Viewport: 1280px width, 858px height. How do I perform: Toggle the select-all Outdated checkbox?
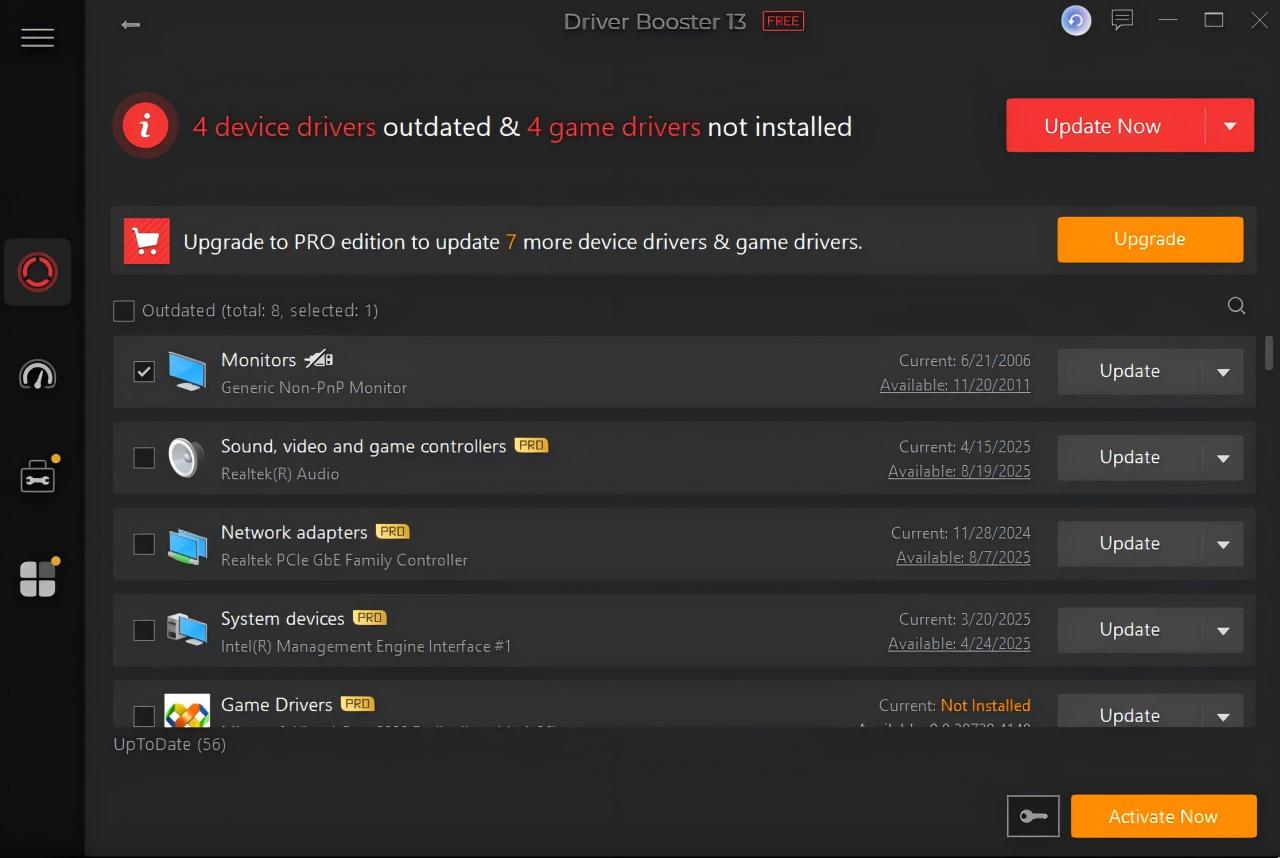click(x=124, y=311)
